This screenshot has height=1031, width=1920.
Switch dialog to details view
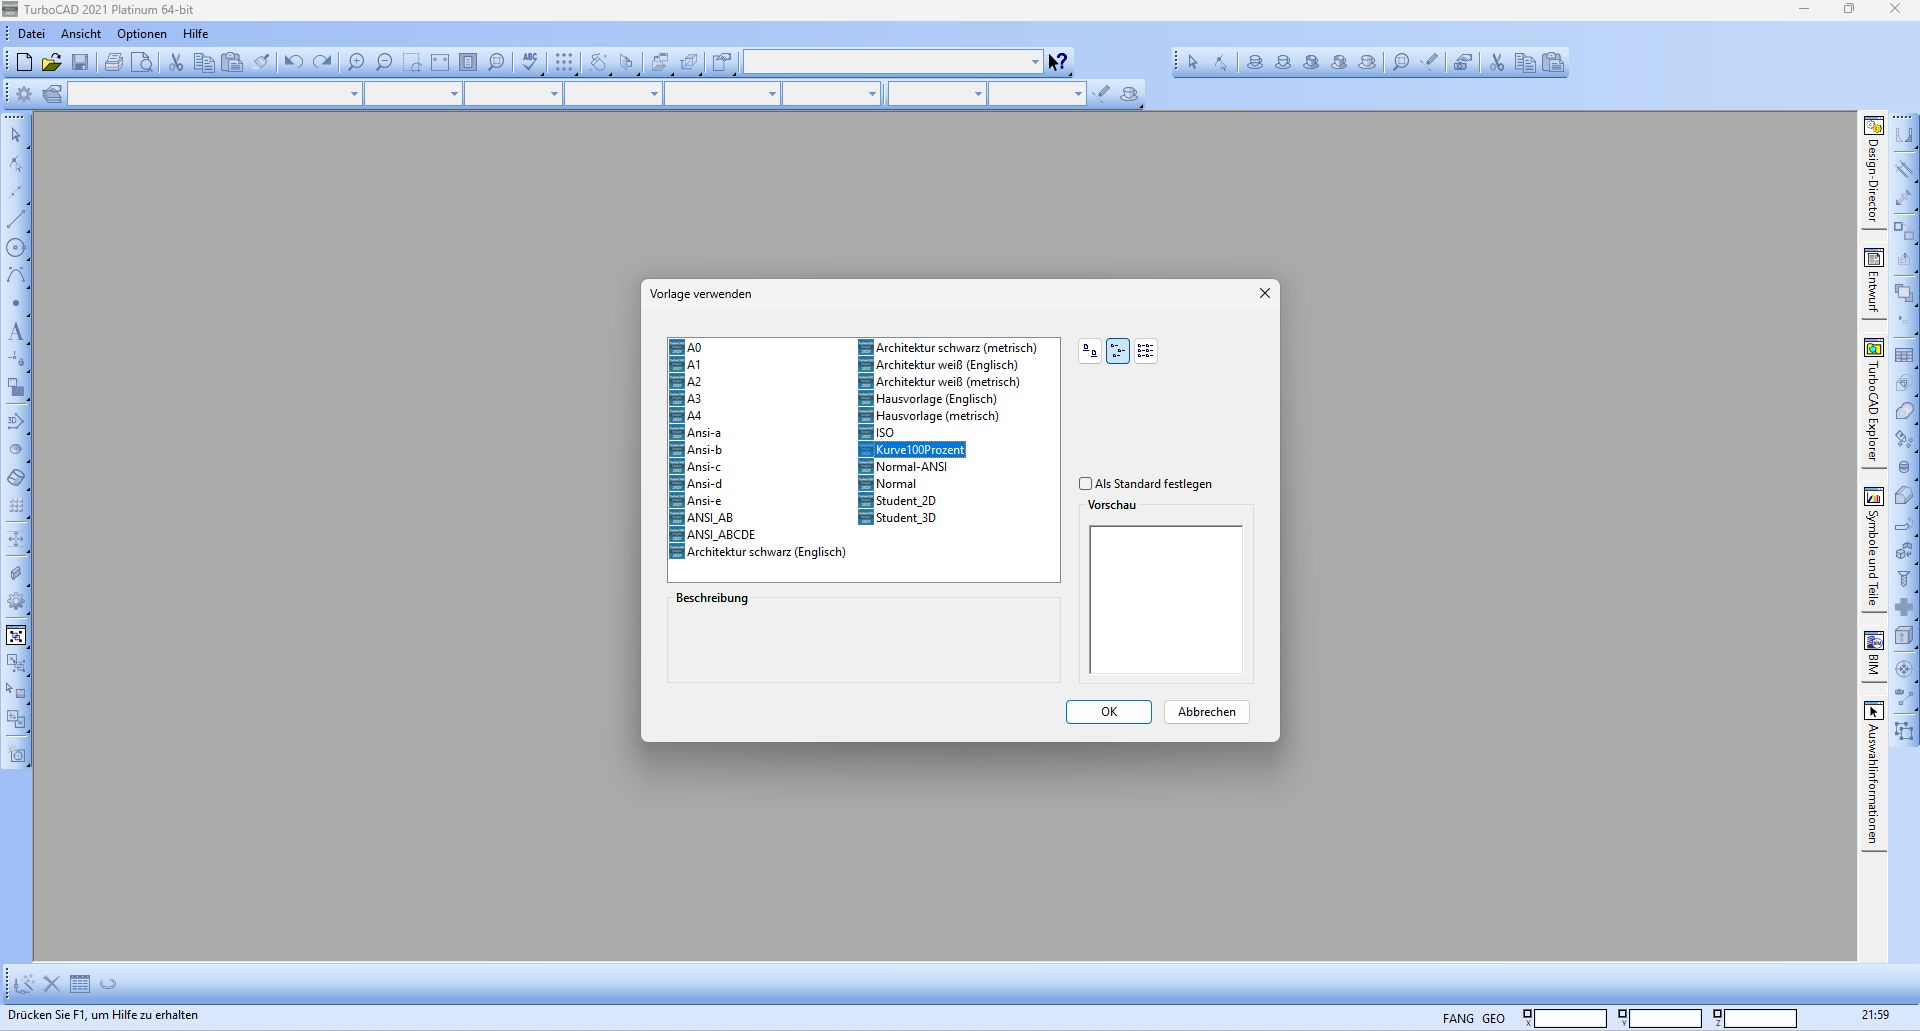(x=1146, y=351)
